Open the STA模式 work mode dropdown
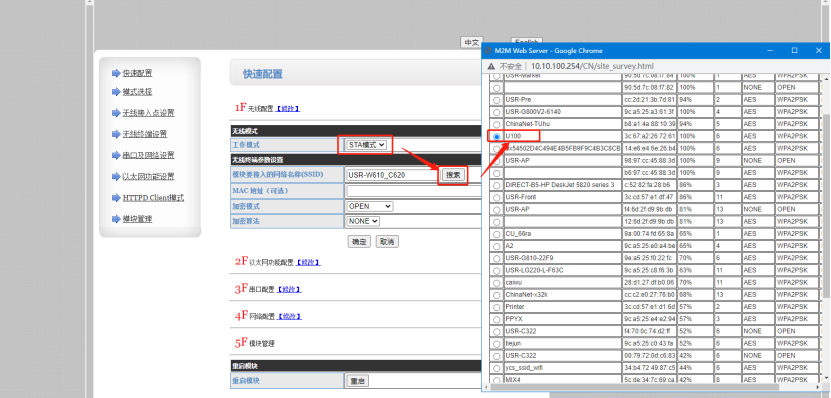This screenshot has height=398, width=831. (366, 144)
